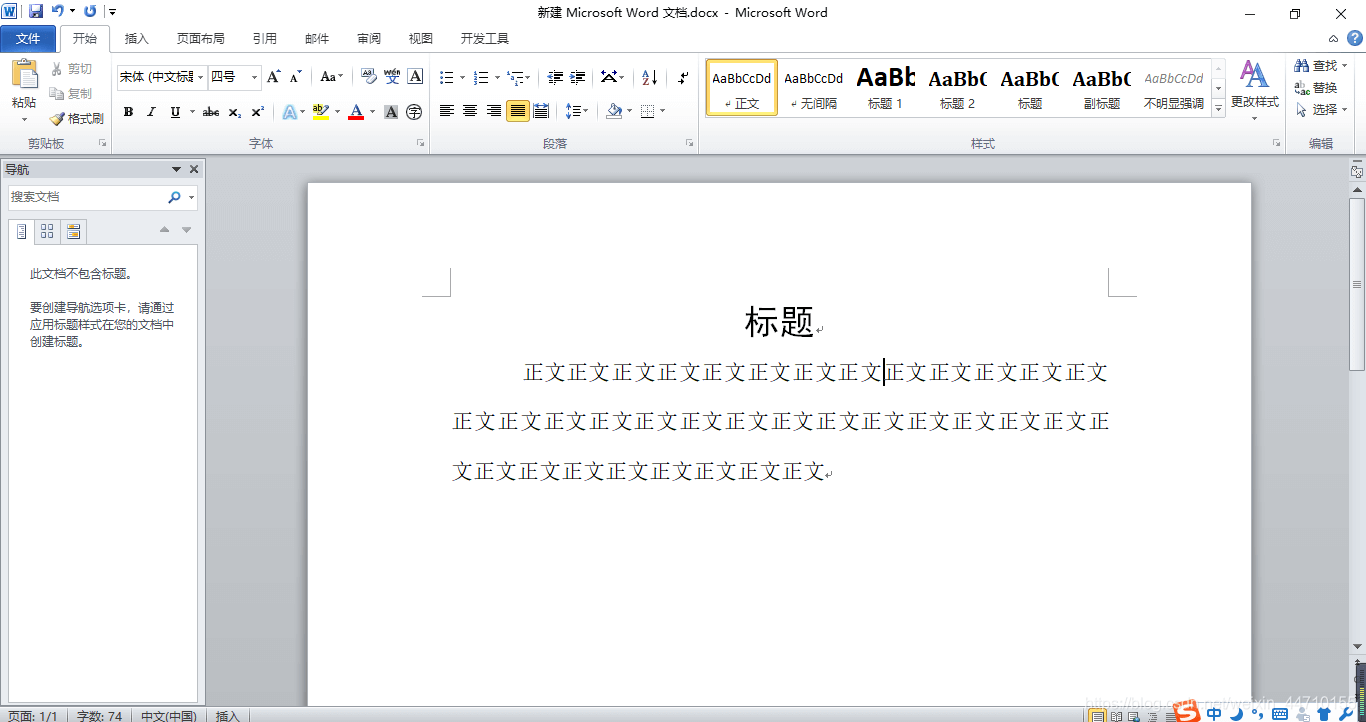Open the line spacing dropdown
The height and width of the screenshot is (722, 1366).
577,111
